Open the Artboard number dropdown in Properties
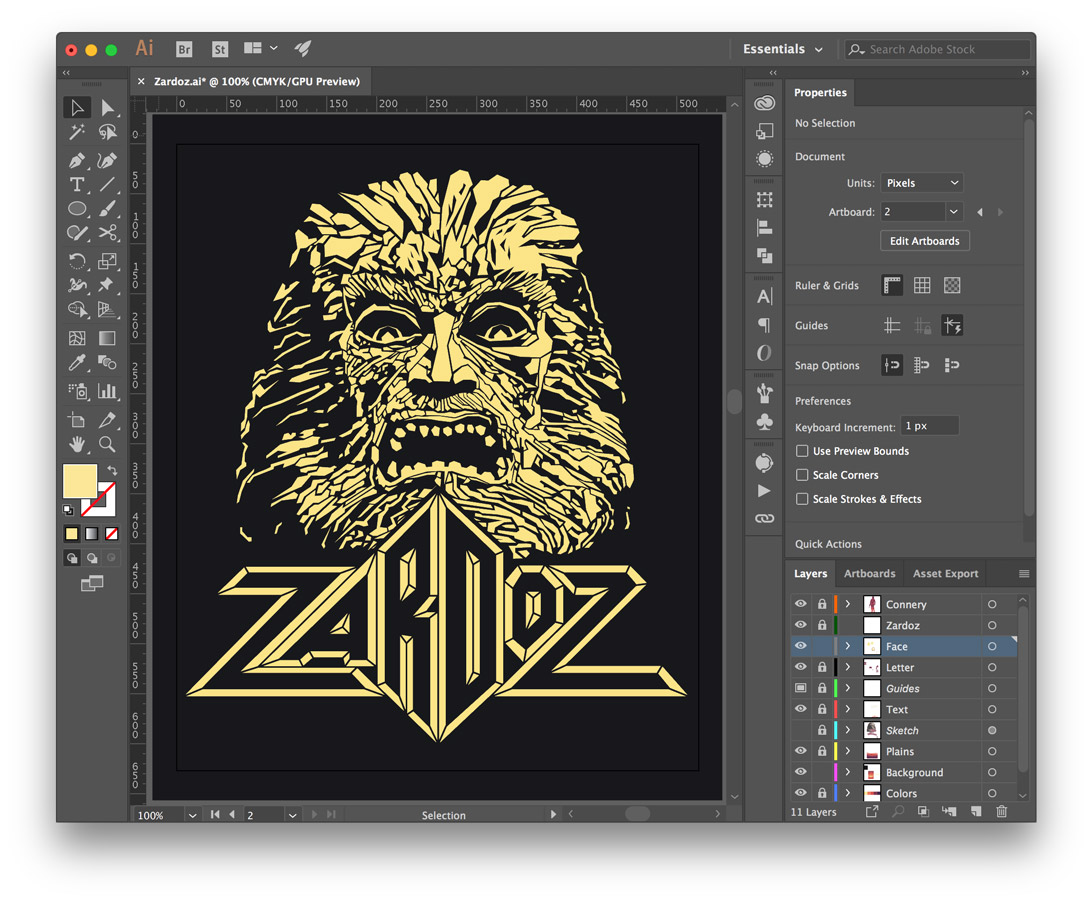 pos(953,212)
